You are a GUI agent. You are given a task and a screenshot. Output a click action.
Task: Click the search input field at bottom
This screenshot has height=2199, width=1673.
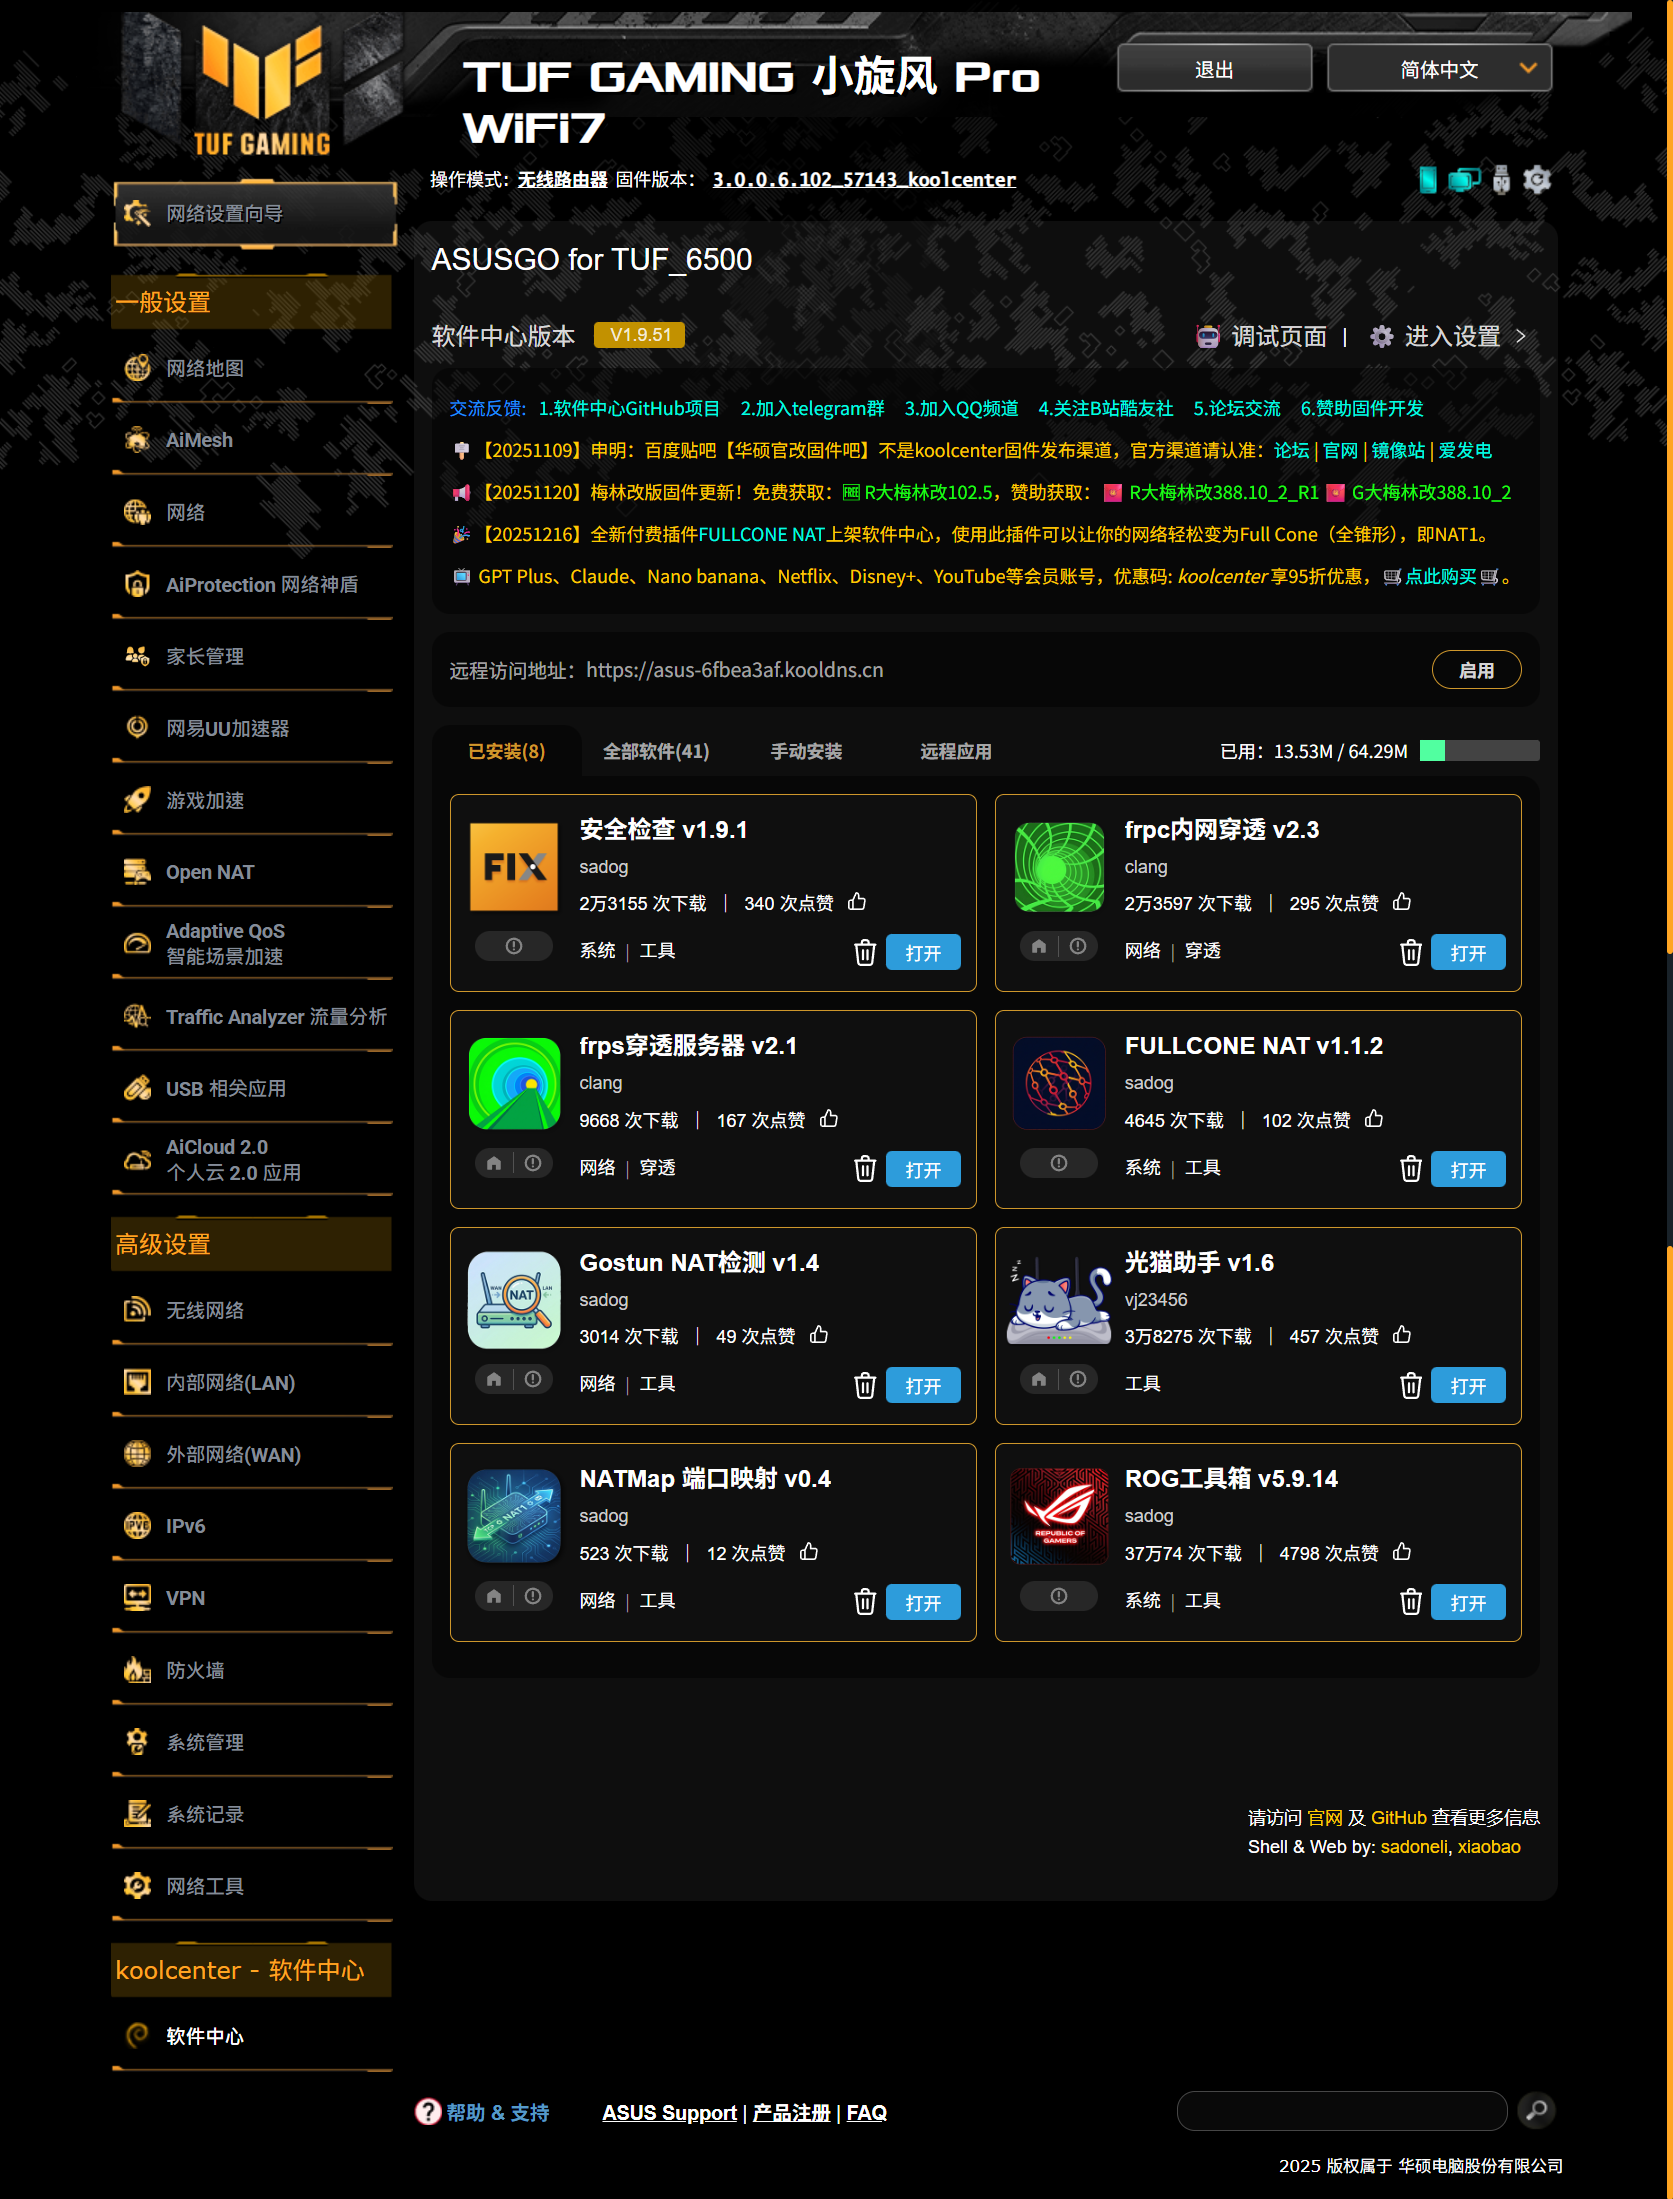[1341, 2110]
